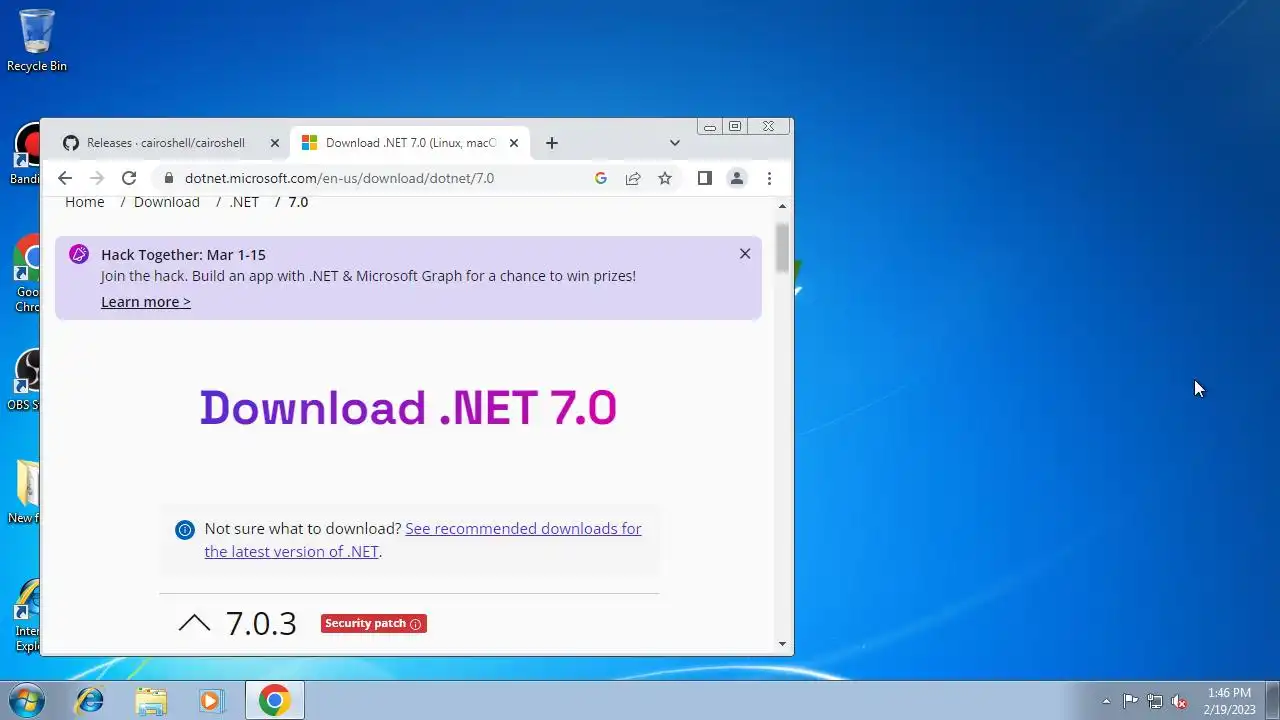Click the Download .NET 7.0 heading
The image size is (1280, 720).
408,408
